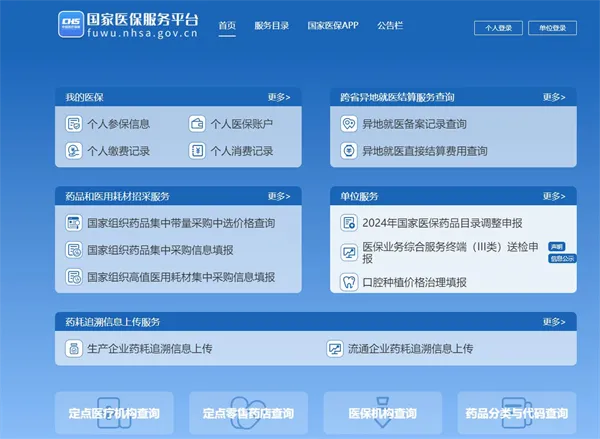Click the 药品和医用耗材招采服务 section heading

[x=117, y=196]
